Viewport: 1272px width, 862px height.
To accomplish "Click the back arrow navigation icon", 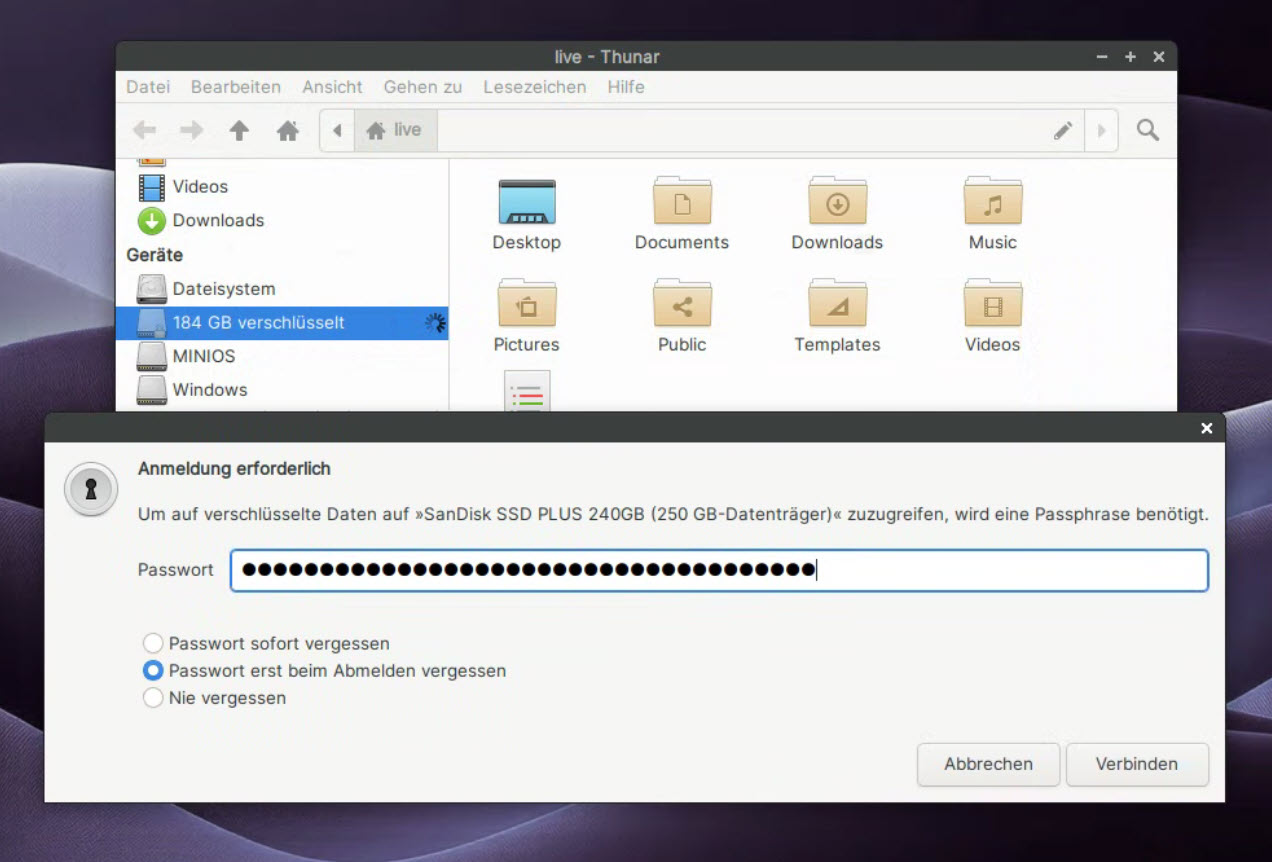I will coord(145,130).
